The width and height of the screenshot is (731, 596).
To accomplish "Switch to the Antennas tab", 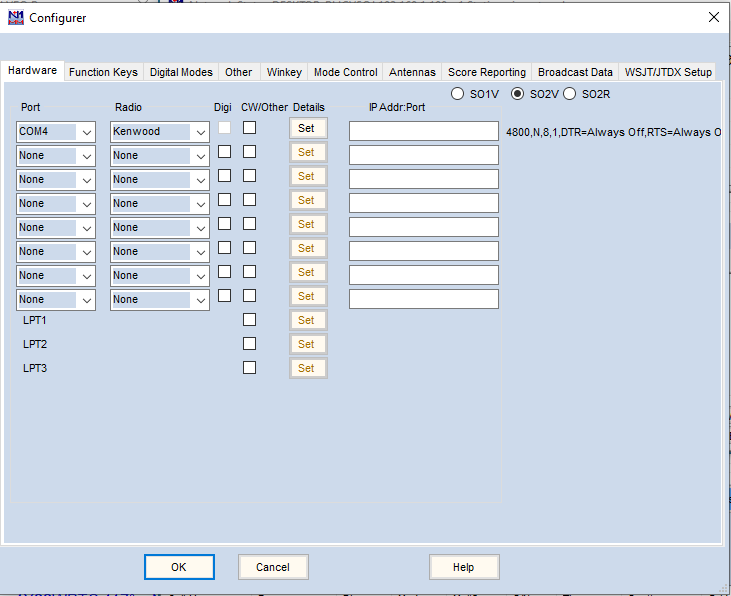I will click(412, 72).
